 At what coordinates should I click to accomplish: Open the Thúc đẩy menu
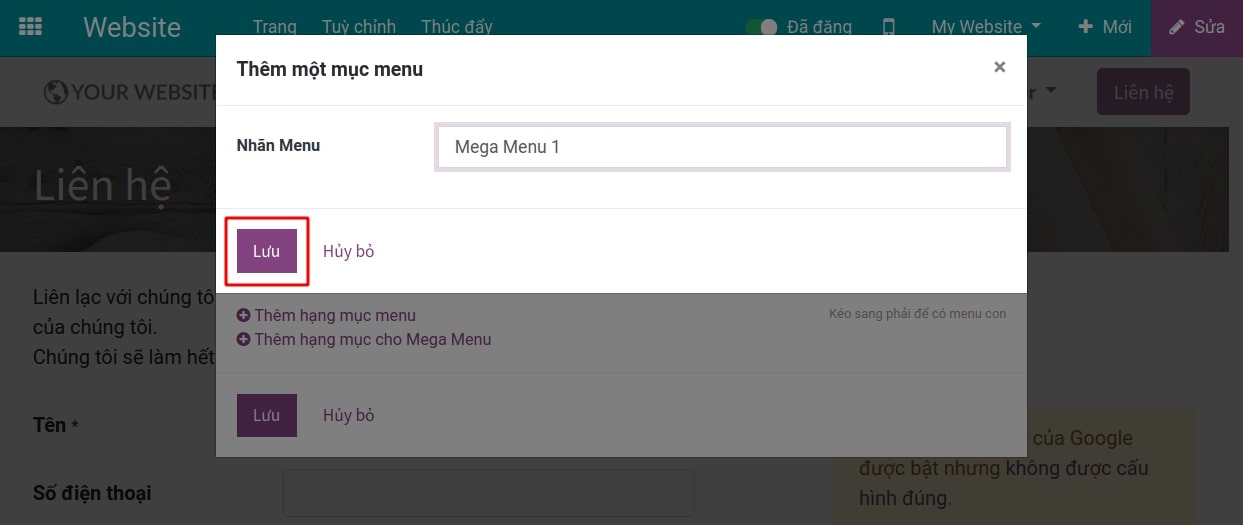[457, 27]
